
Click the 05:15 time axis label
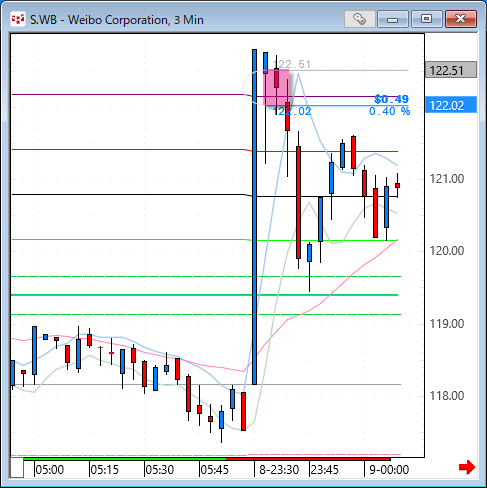tap(105, 470)
